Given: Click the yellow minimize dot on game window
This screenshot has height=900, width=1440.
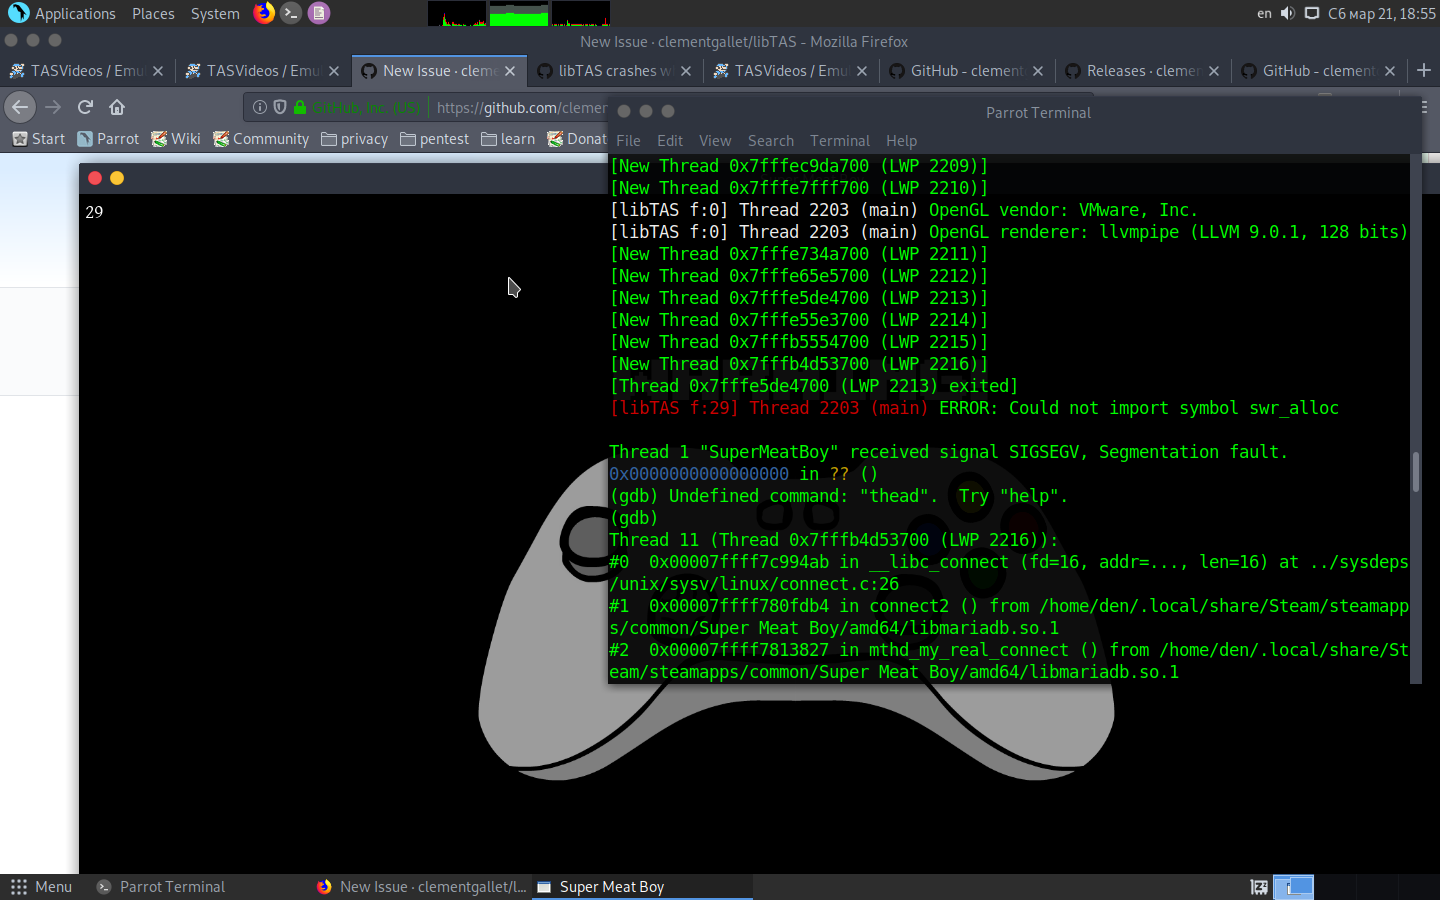Looking at the screenshot, I should 117,178.
